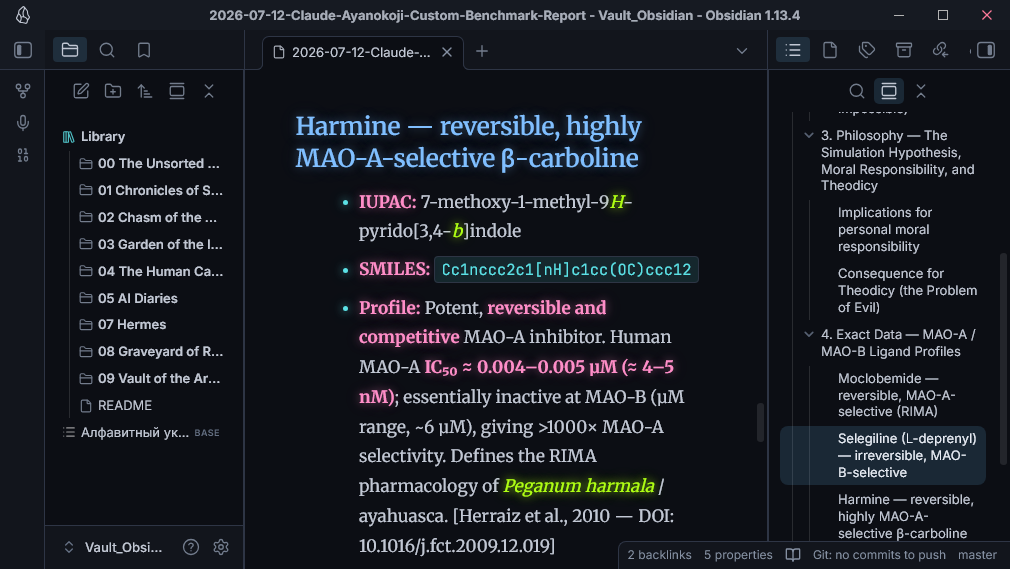Collapse all folders in file explorer
This screenshot has height=569, width=1010.
[x=209, y=91]
